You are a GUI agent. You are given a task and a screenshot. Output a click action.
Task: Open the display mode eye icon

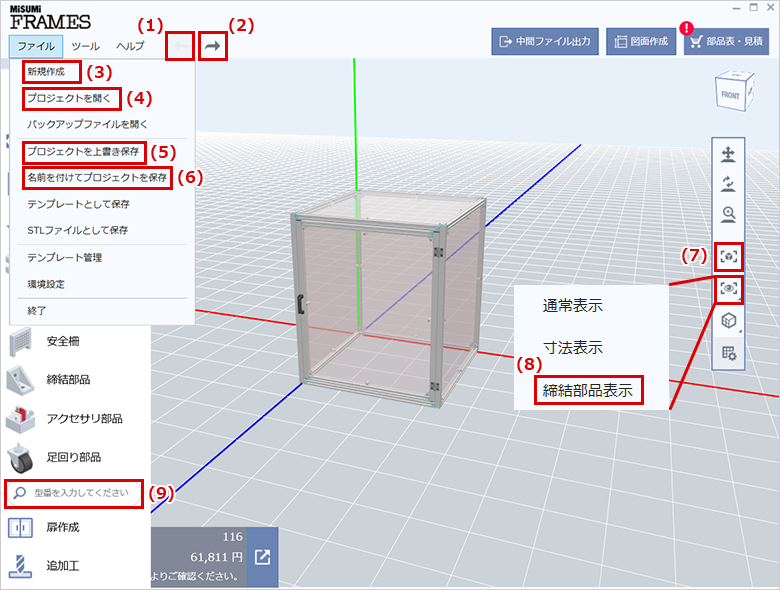[x=729, y=289]
